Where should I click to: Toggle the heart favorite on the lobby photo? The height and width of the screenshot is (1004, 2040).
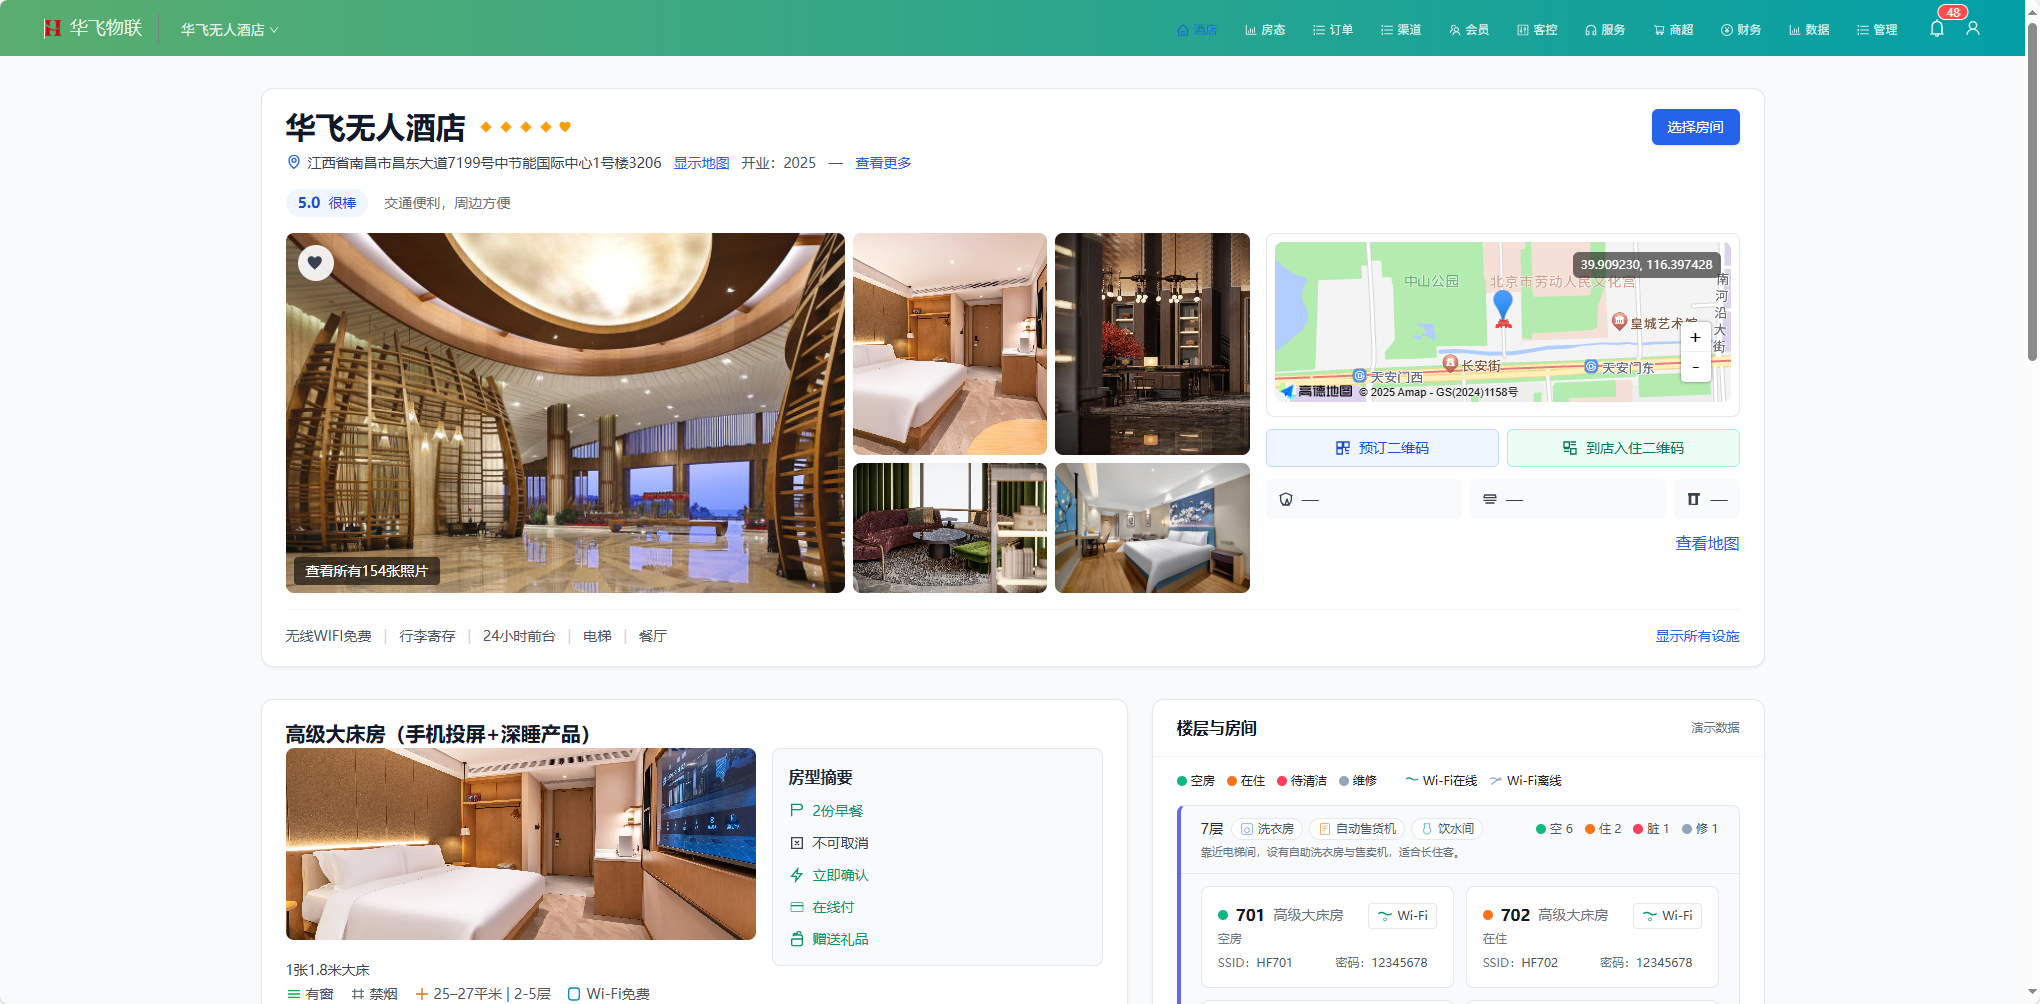click(x=316, y=263)
